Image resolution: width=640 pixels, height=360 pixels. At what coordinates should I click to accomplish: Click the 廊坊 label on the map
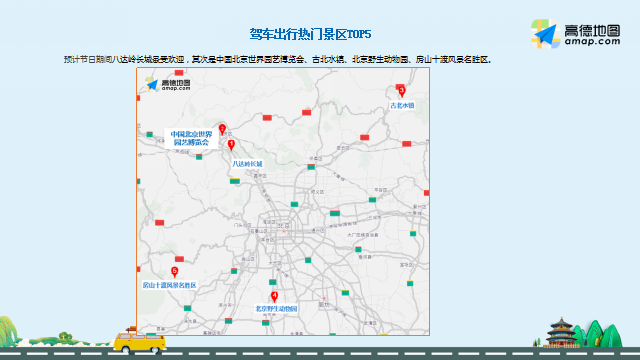[x=324, y=304]
